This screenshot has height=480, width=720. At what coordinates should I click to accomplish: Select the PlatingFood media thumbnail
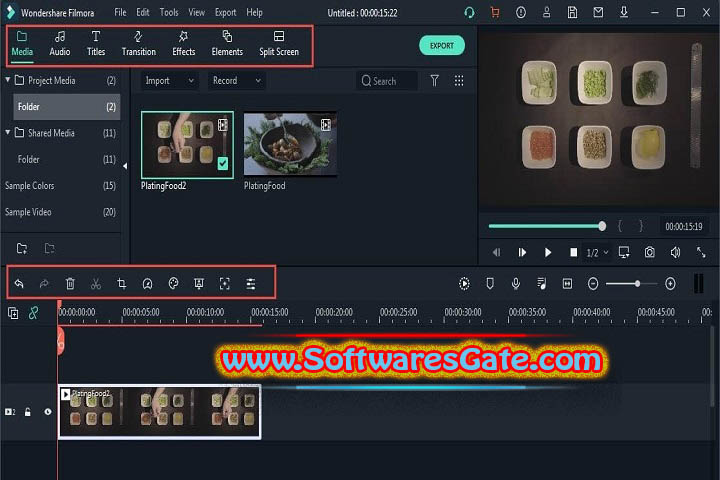[290, 144]
